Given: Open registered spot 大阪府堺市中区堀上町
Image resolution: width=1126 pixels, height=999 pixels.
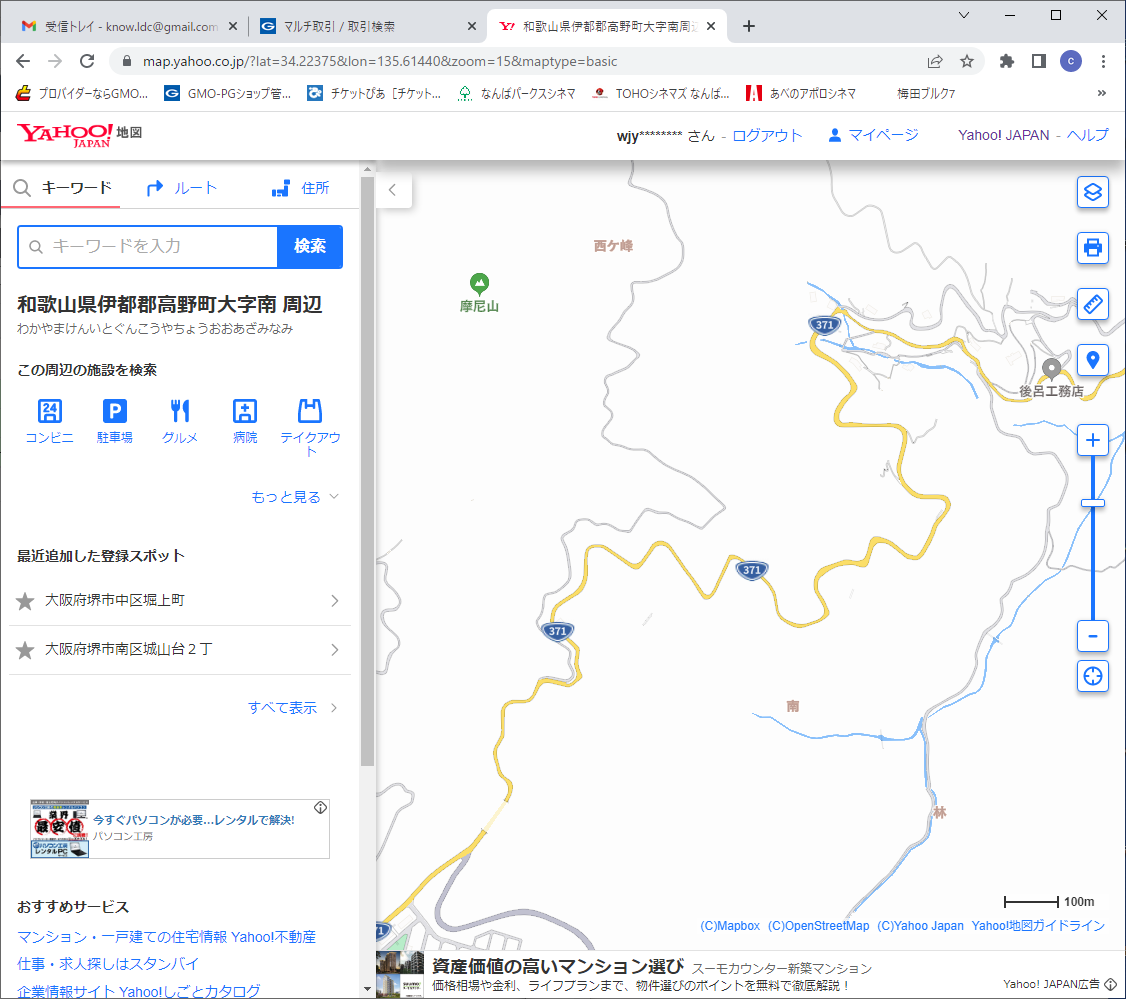Looking at the screenshot, I should 180,601.
